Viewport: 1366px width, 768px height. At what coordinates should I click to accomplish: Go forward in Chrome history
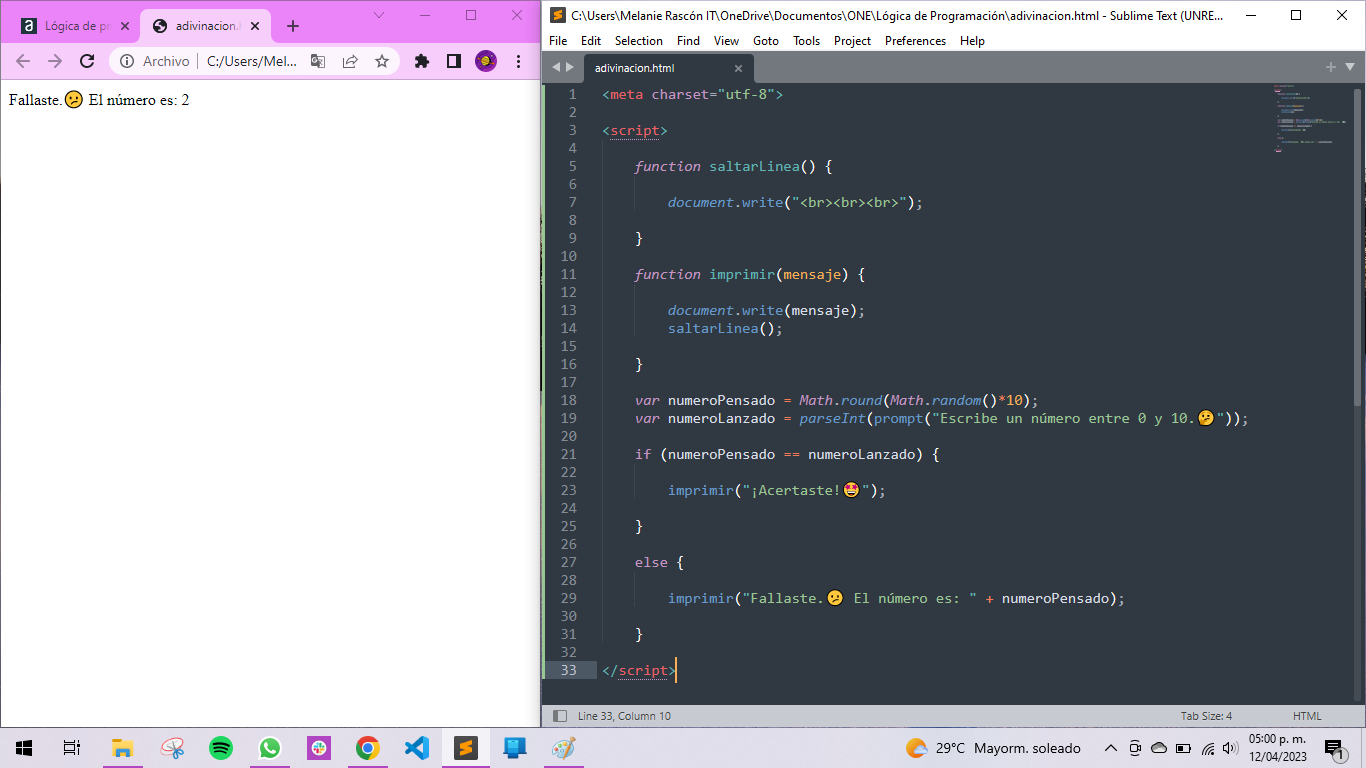tap(55, 61)
